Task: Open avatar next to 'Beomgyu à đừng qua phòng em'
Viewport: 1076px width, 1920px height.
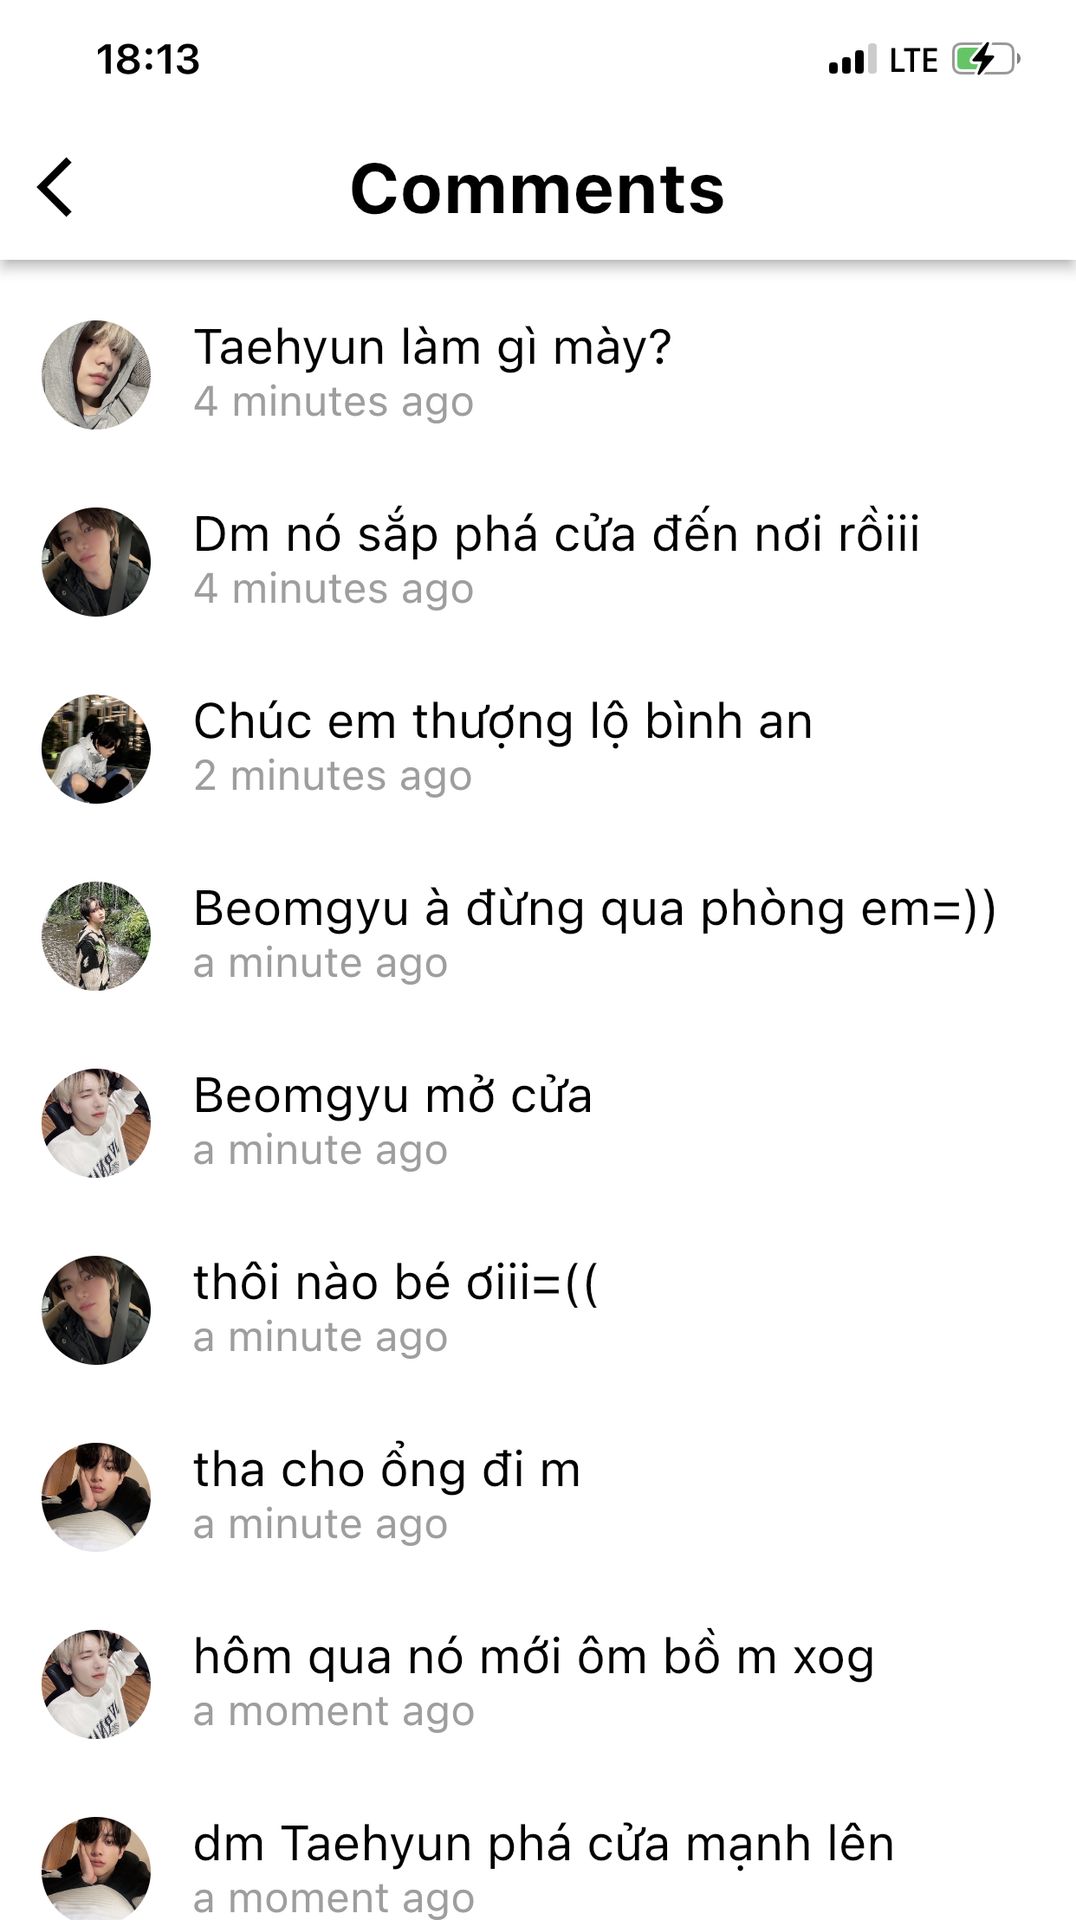Action: pyautogui.click(x=96, y=935)
